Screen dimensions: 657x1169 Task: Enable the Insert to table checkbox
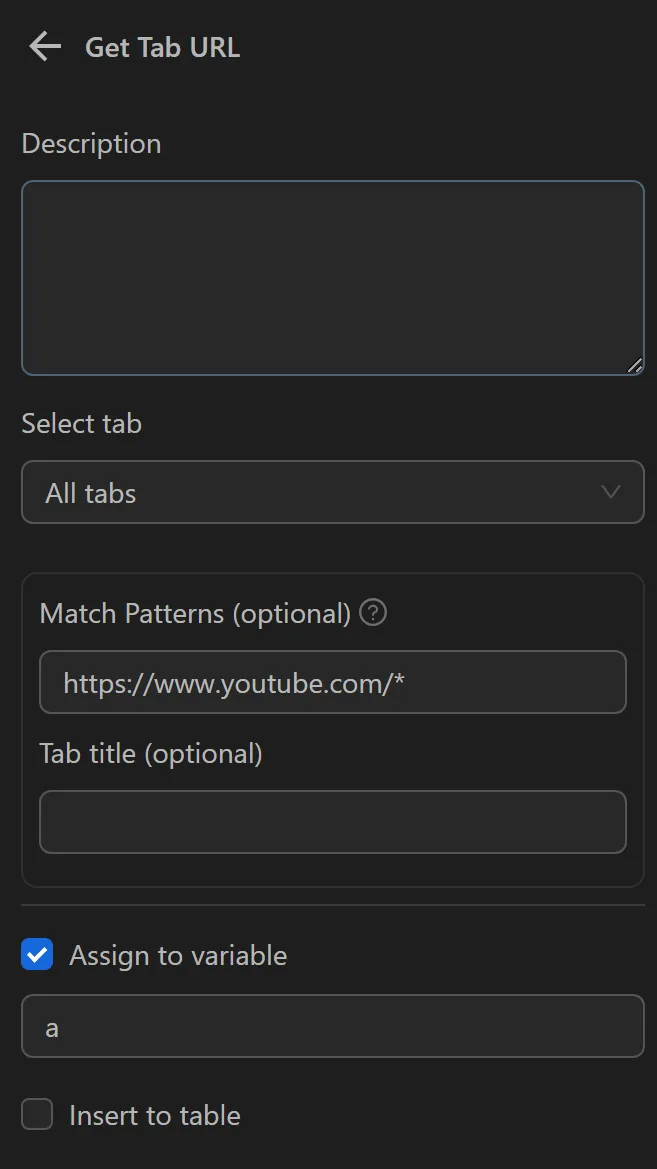pyautogui.click(x=37, y=1114)
